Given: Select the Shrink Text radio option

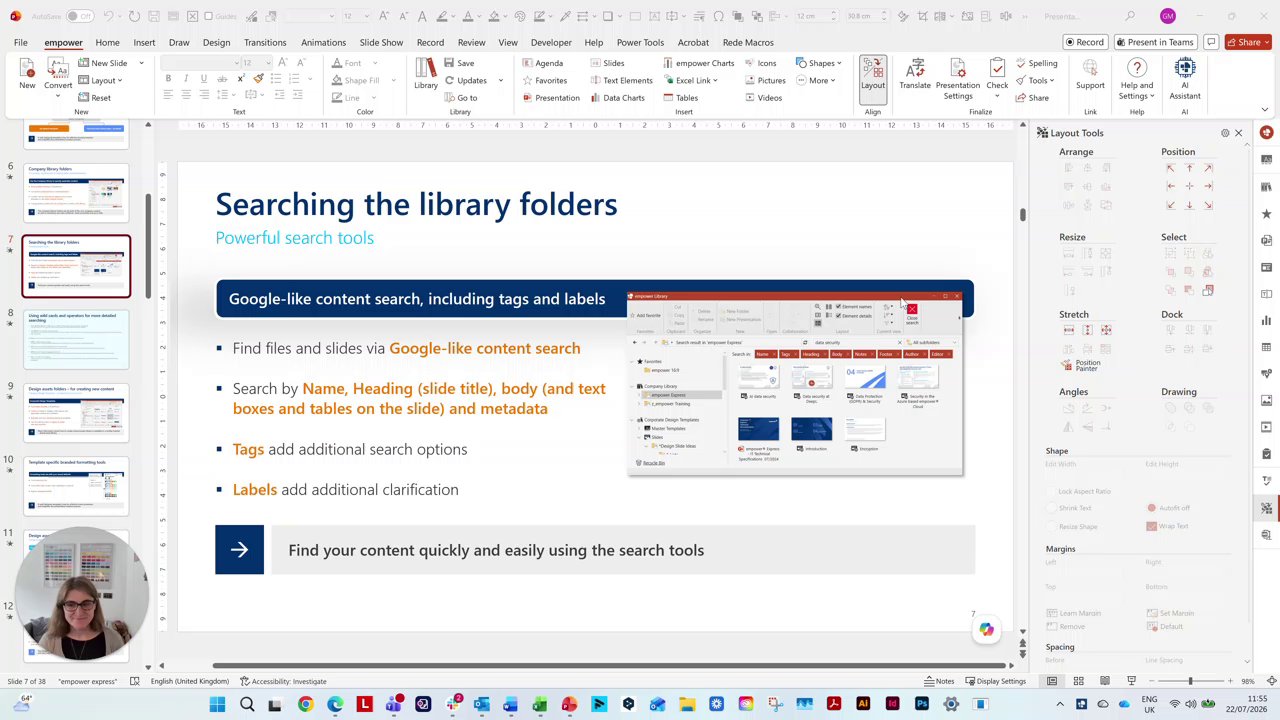Looking at the screenshot, I should point(1051,508).
